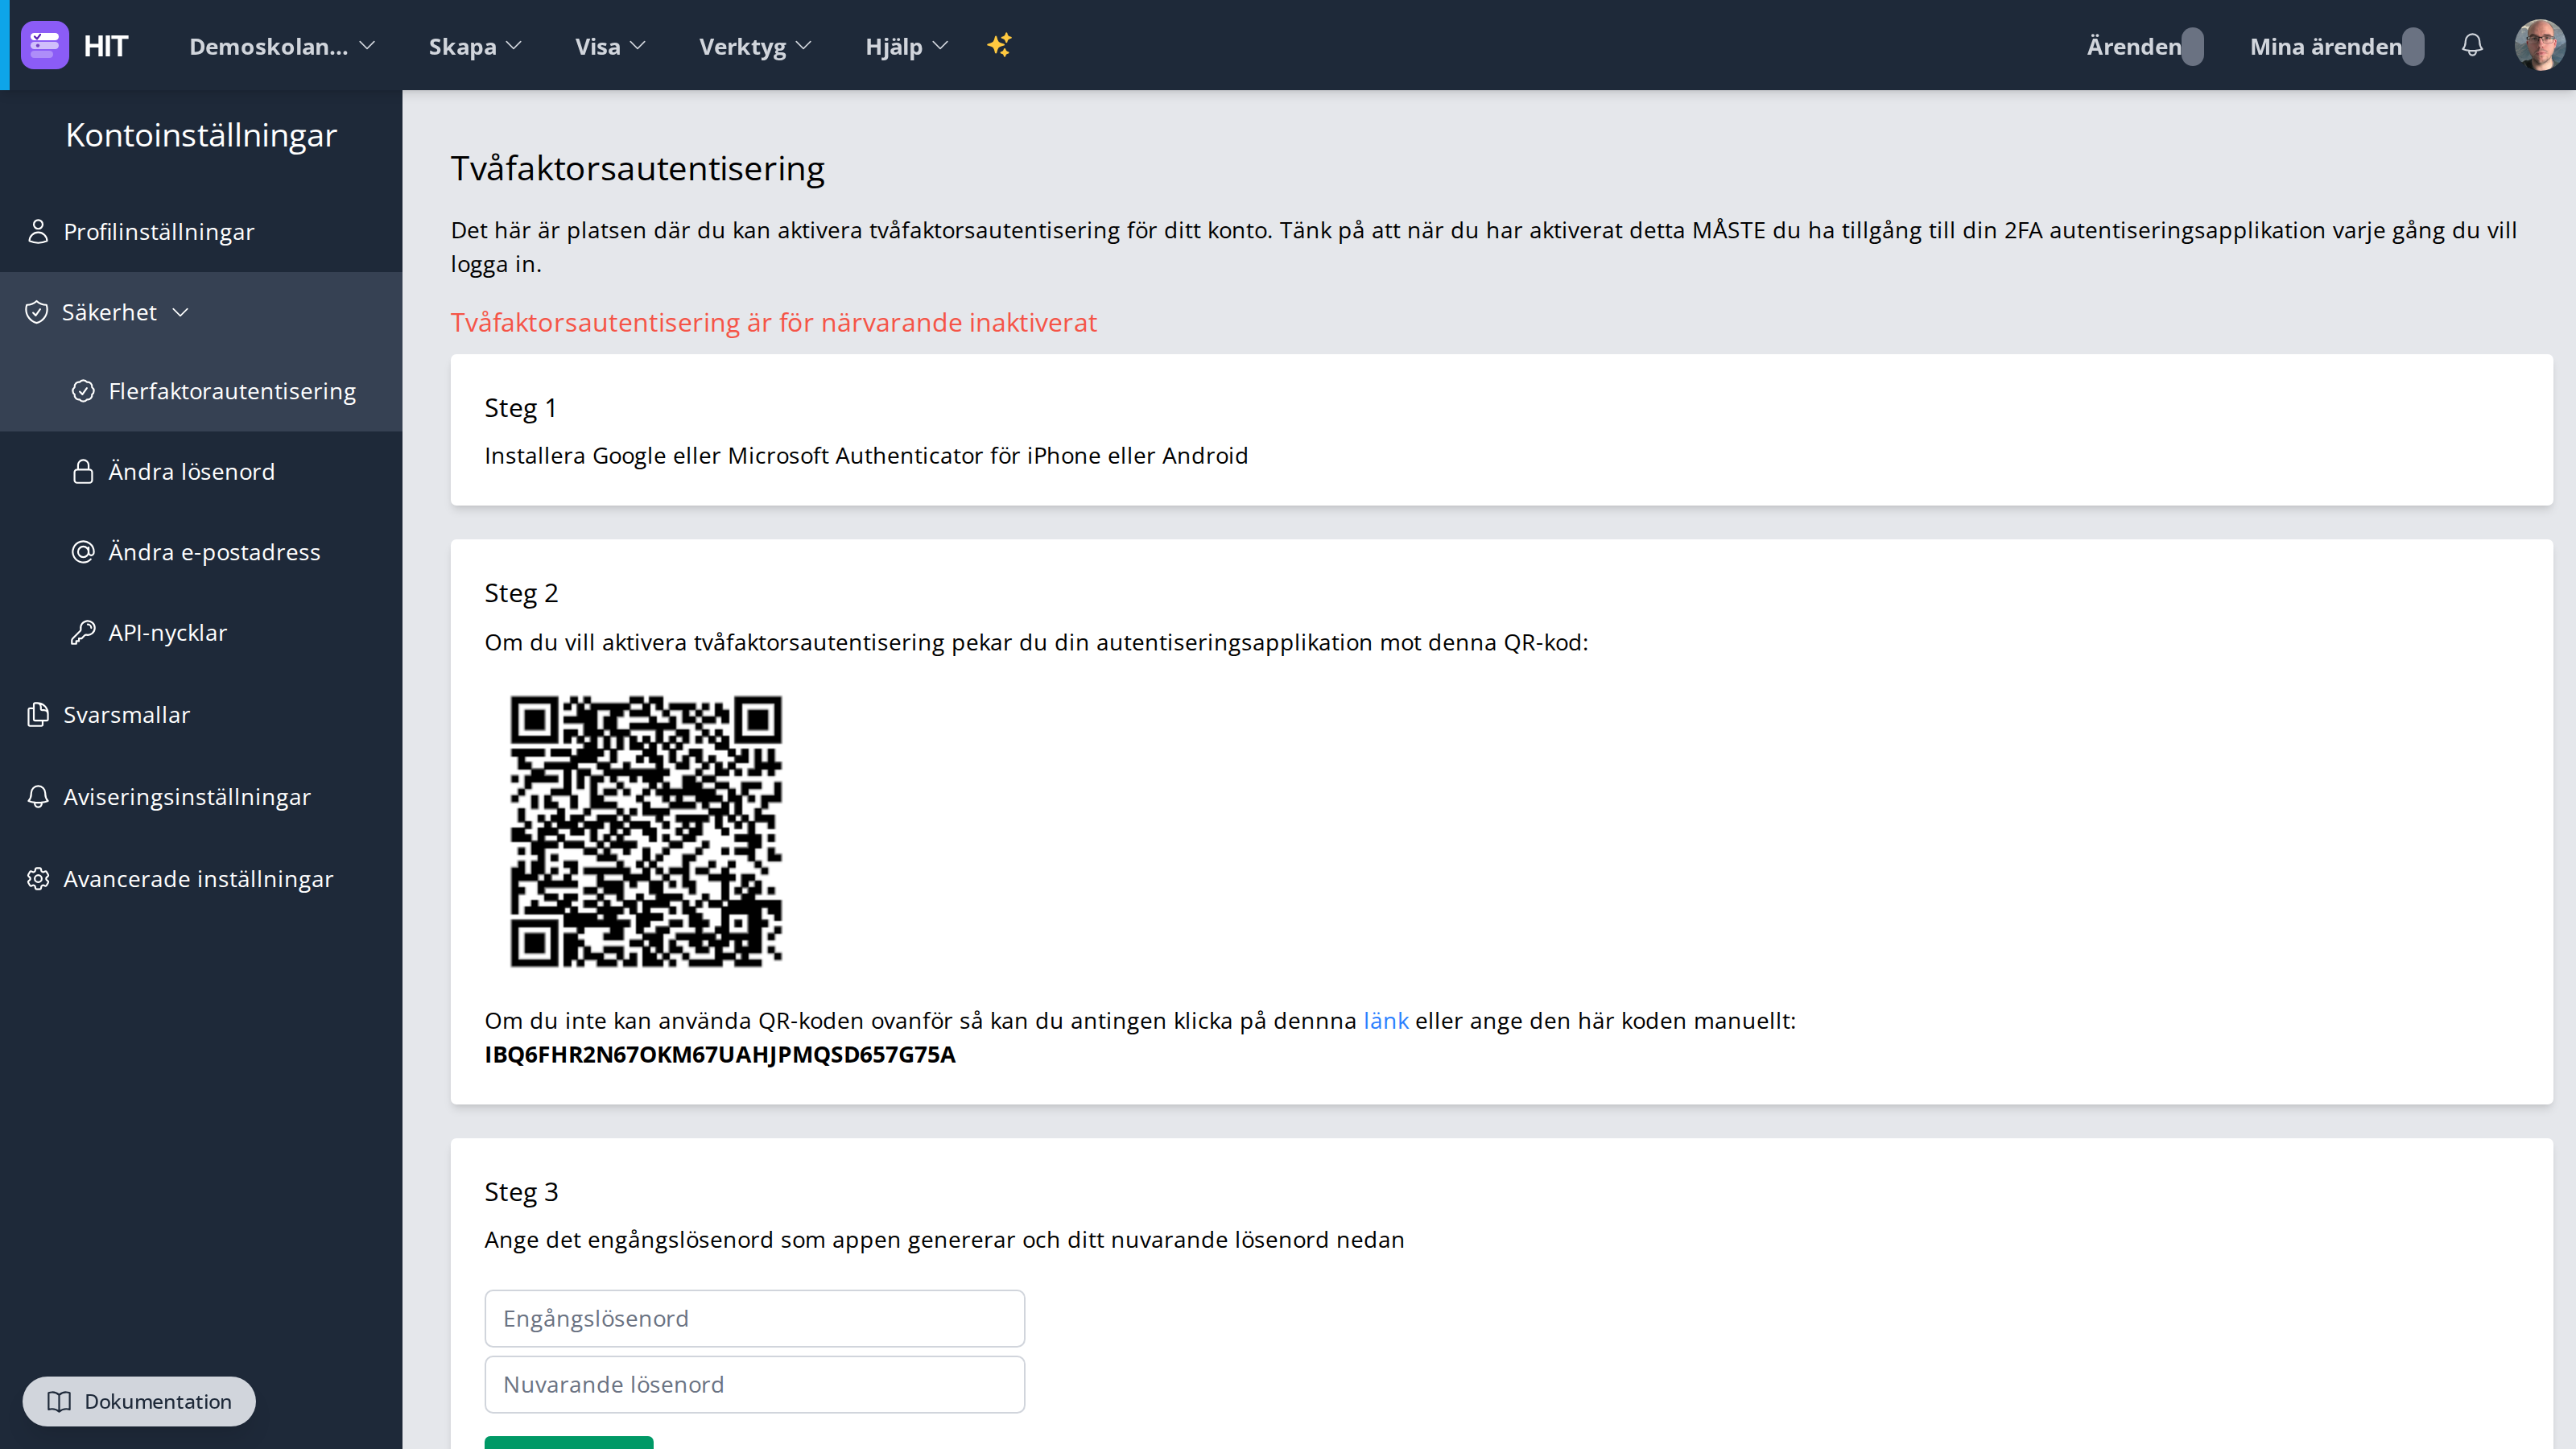Click the Kontoinställningar sidebar heading
Screen dimensions: 2576x1449
pos(201,135)
